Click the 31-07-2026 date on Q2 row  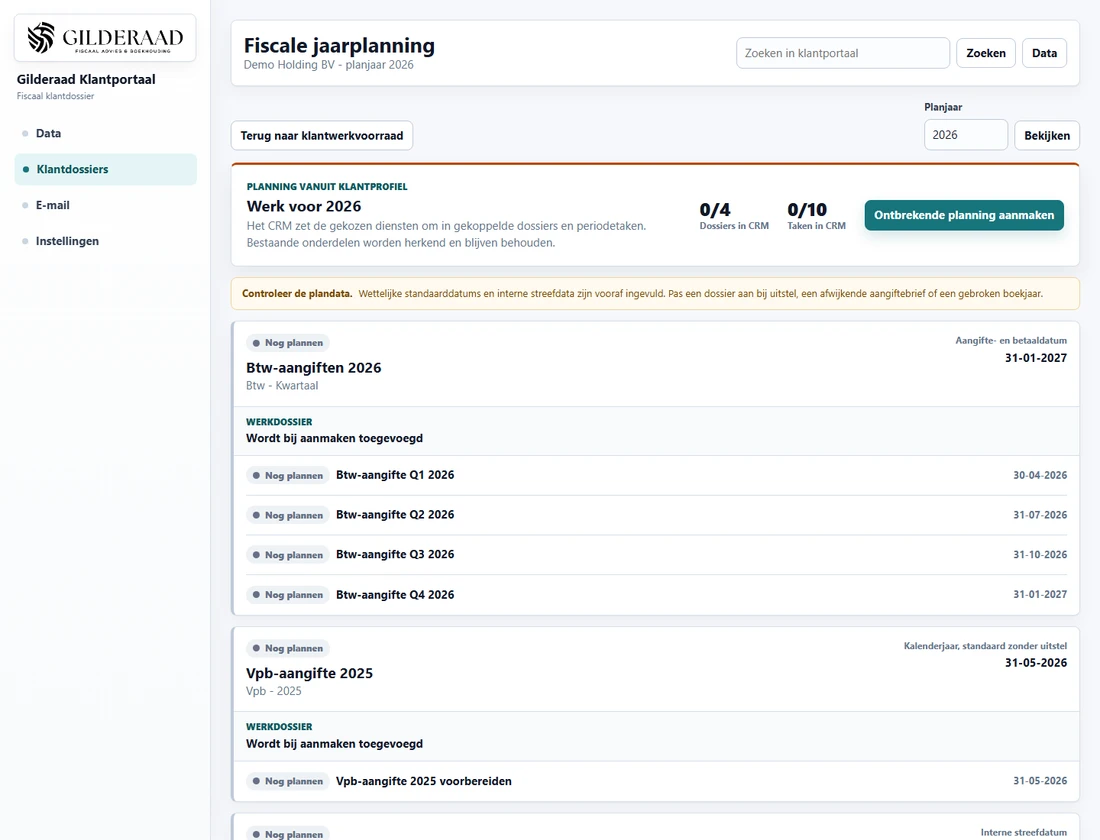click(1040, 515)
